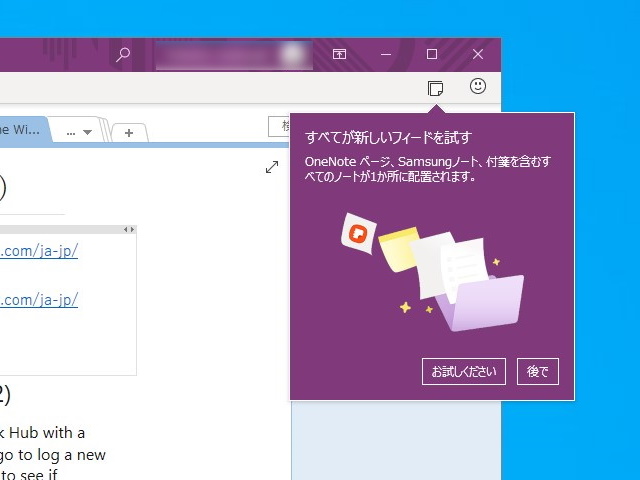This screenshot has height=480, width=640.
Task: Open the ribbon display options icon
Action: tap(339, 54)
